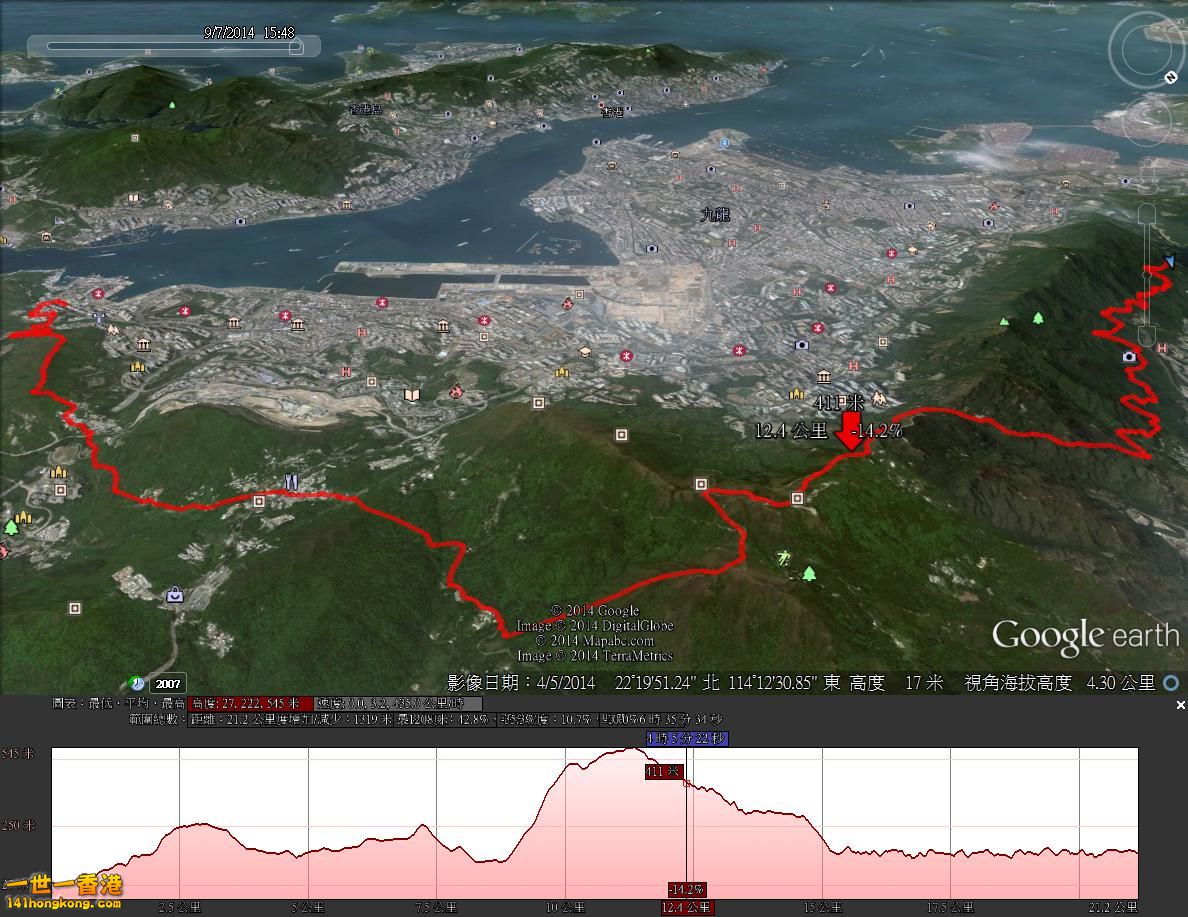Click the large red arrow position marker

[849, 431]
